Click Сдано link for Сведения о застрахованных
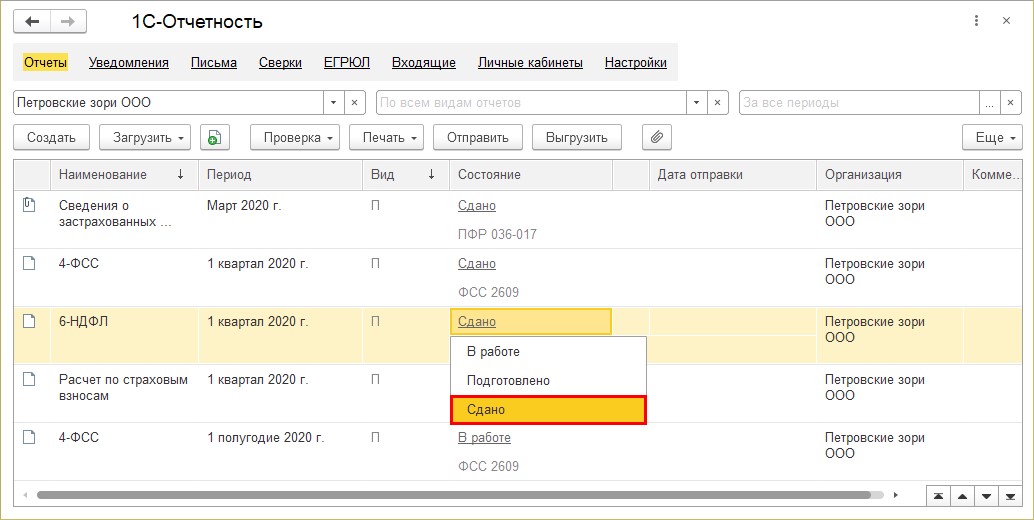The width and height of the screenshot is (1034, 520). (x=477, y=206)
